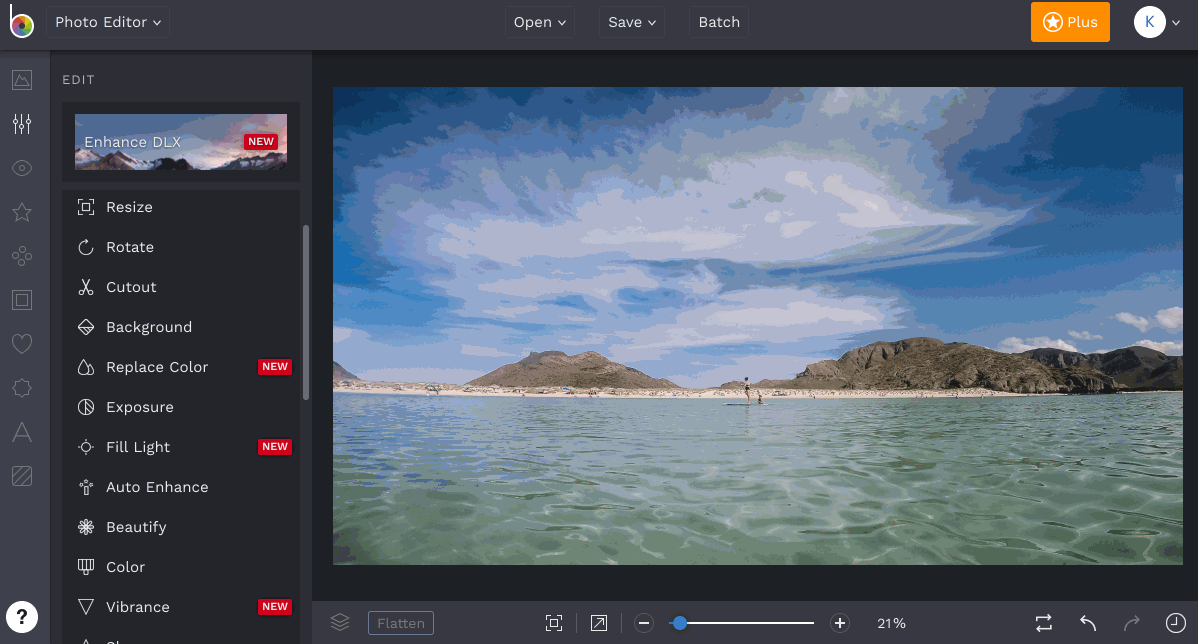The width and height of the screenshot is (1198, 644).
Task: Open the Overlays badge sidebar icon
Action: click(22, 388)
